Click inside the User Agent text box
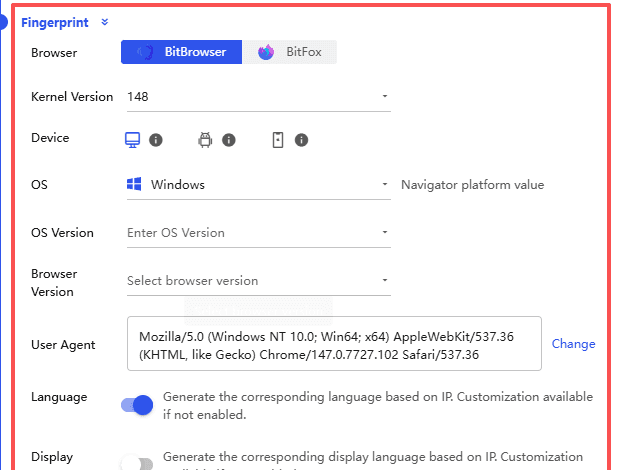This screenshot has width=620, height=470. tap(334, 344)
